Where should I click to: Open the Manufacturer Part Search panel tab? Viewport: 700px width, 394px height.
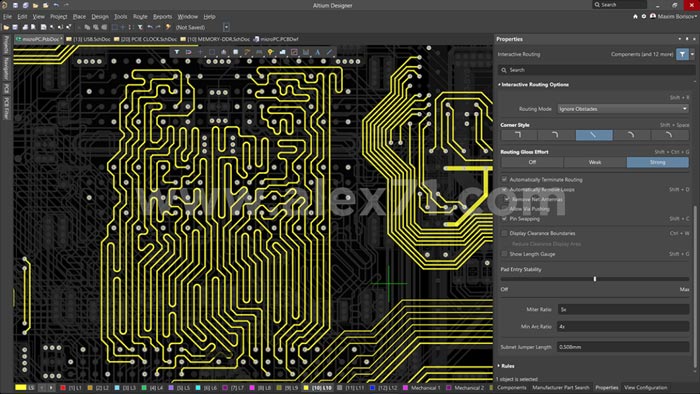(561, 387)
